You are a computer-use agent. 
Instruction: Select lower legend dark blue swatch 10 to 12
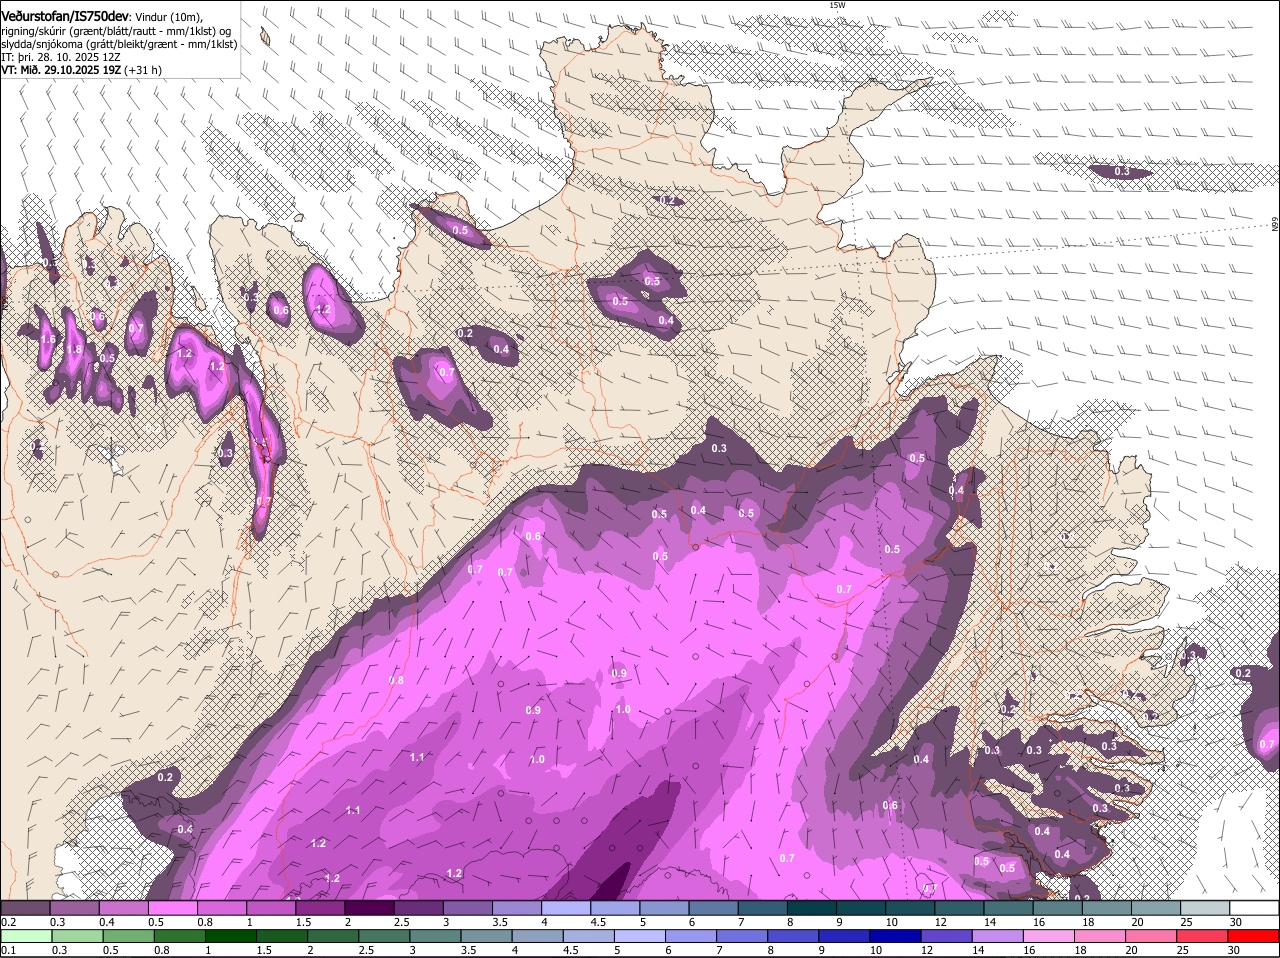894,936
